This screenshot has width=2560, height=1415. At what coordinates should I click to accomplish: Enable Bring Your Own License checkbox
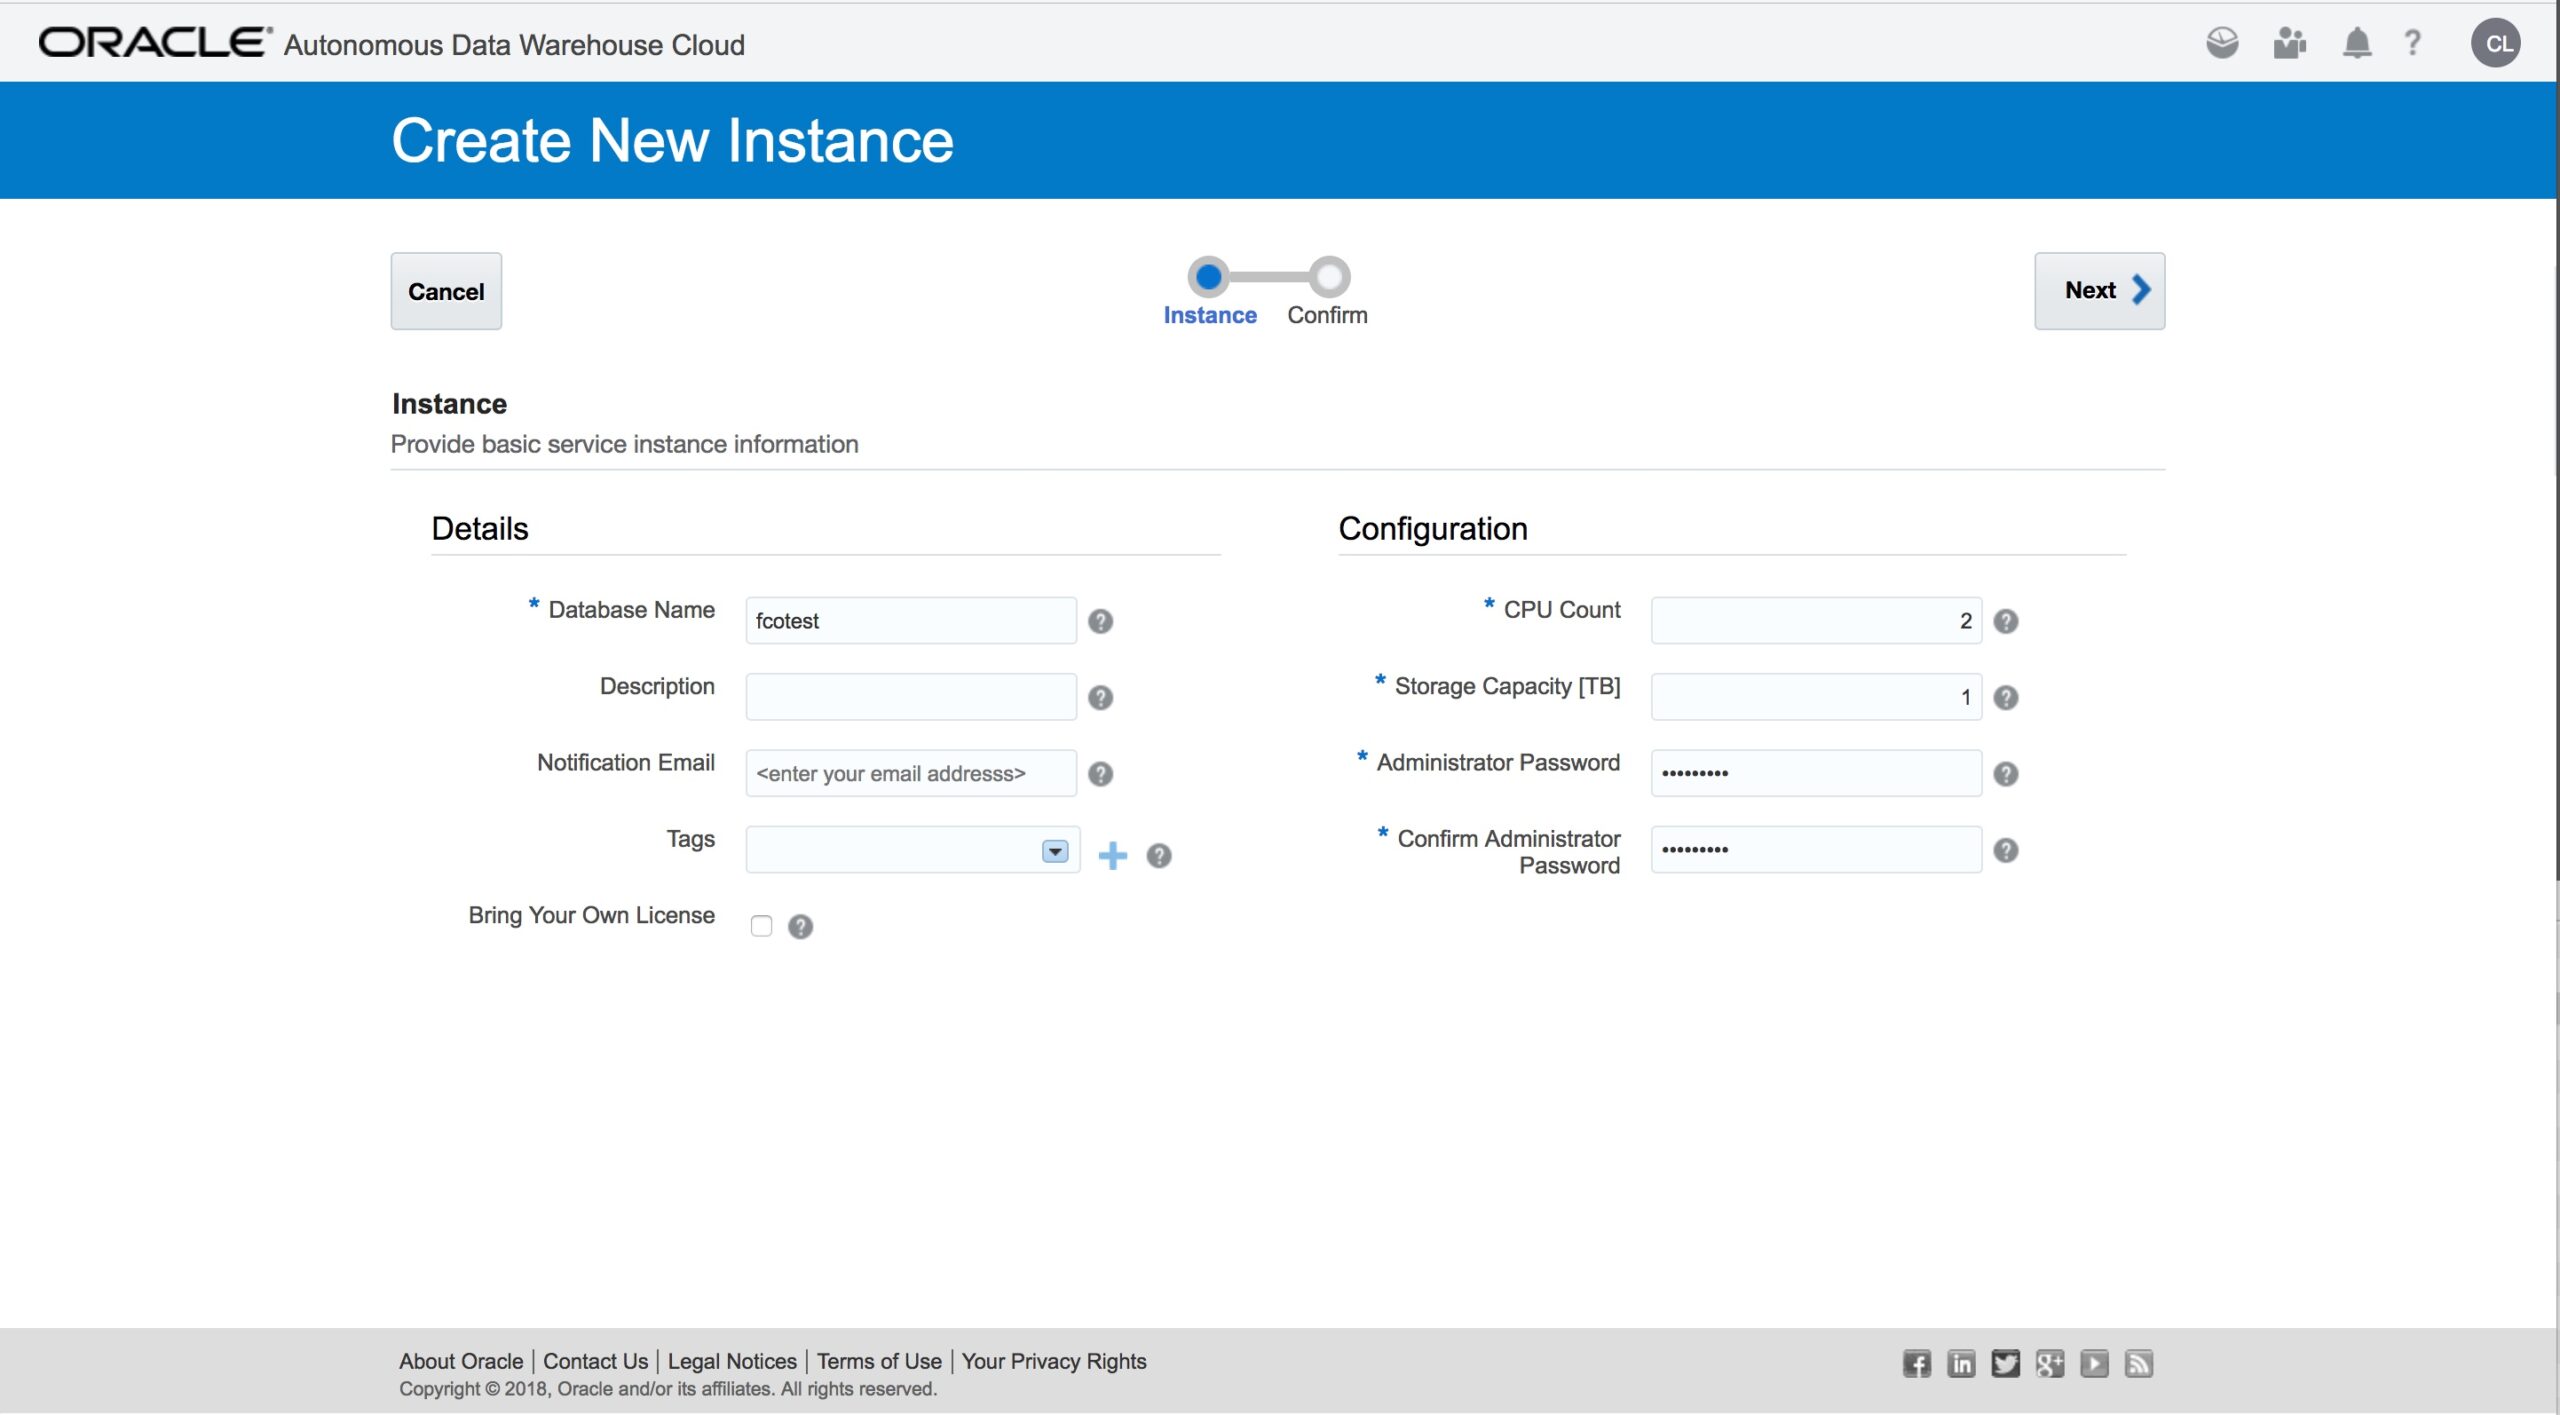click(761, 926)
